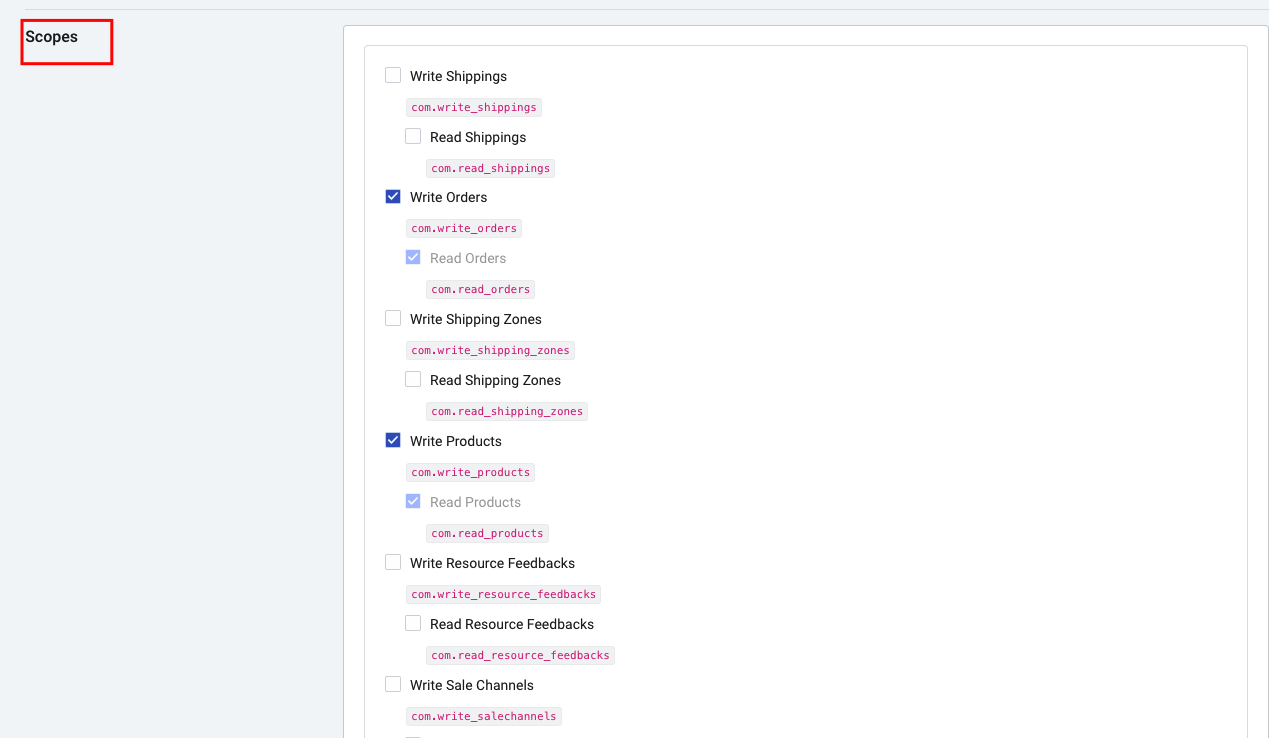
Task: Click the com.write_shipping_zones code tag
Action: (x=490, y=350)
